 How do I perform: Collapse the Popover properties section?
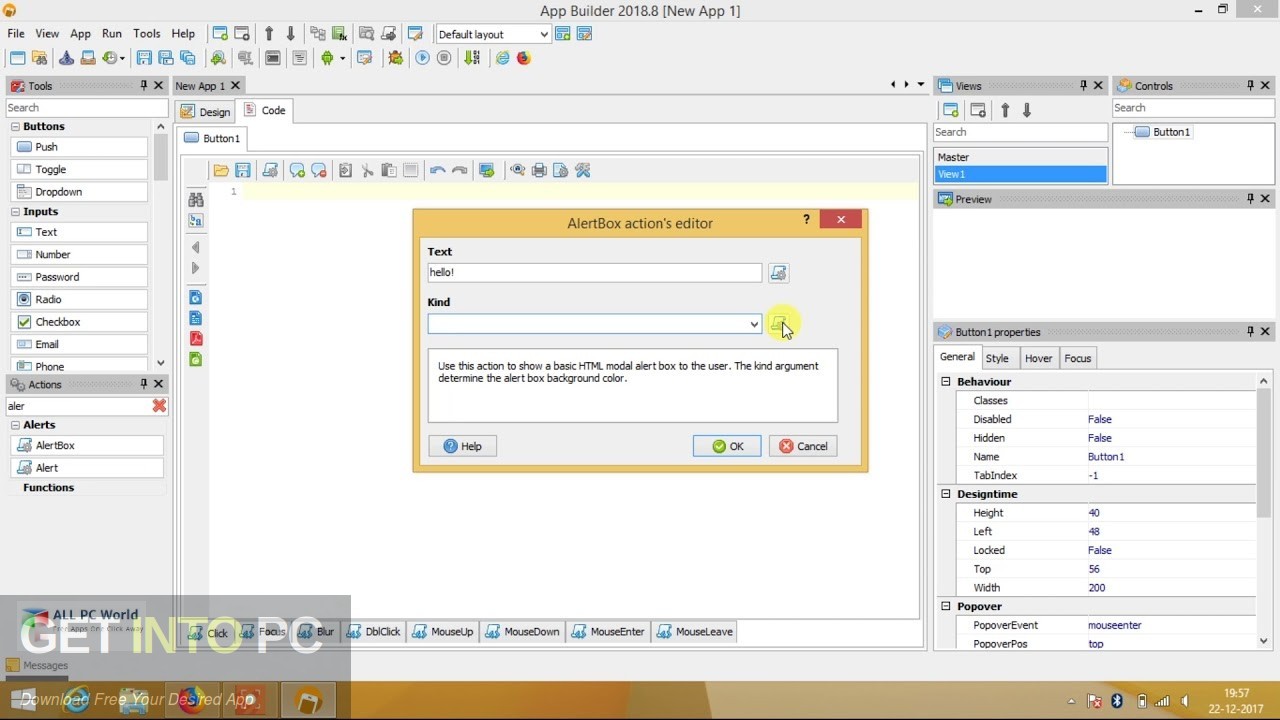946,606
